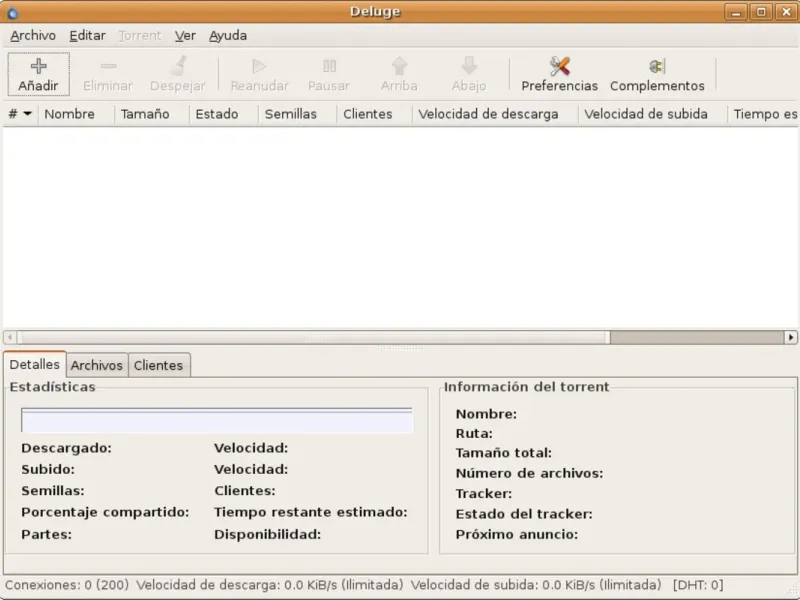Sort by the # column header
The width and height of the screenshot is (800, 600).
[20, 114]
